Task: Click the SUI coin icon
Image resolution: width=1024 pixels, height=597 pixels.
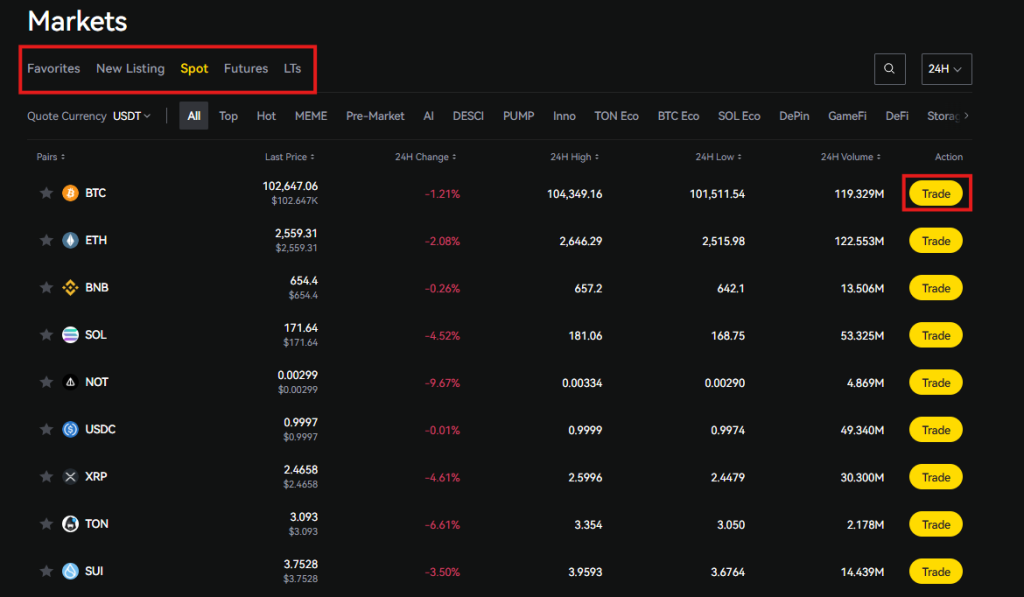Action: [68, 571]
